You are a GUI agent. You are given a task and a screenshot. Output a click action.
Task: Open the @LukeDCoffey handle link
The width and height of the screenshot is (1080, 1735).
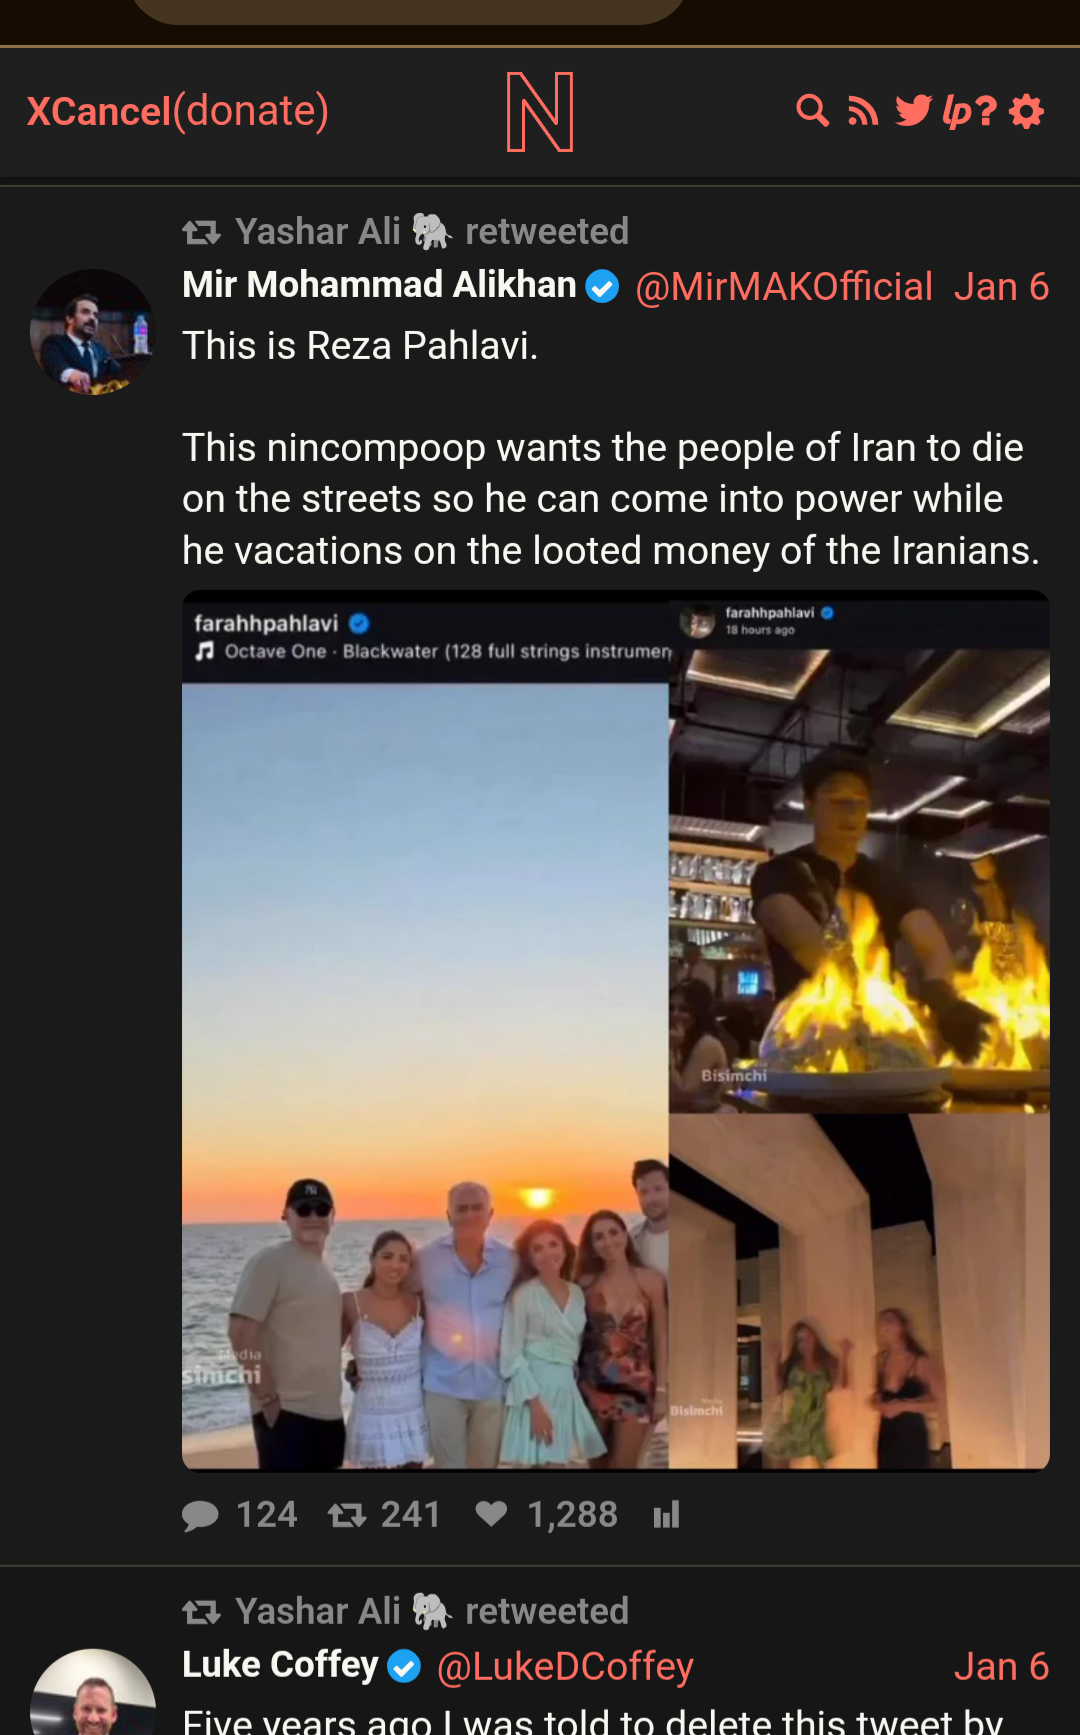[x=565, y=1667]
